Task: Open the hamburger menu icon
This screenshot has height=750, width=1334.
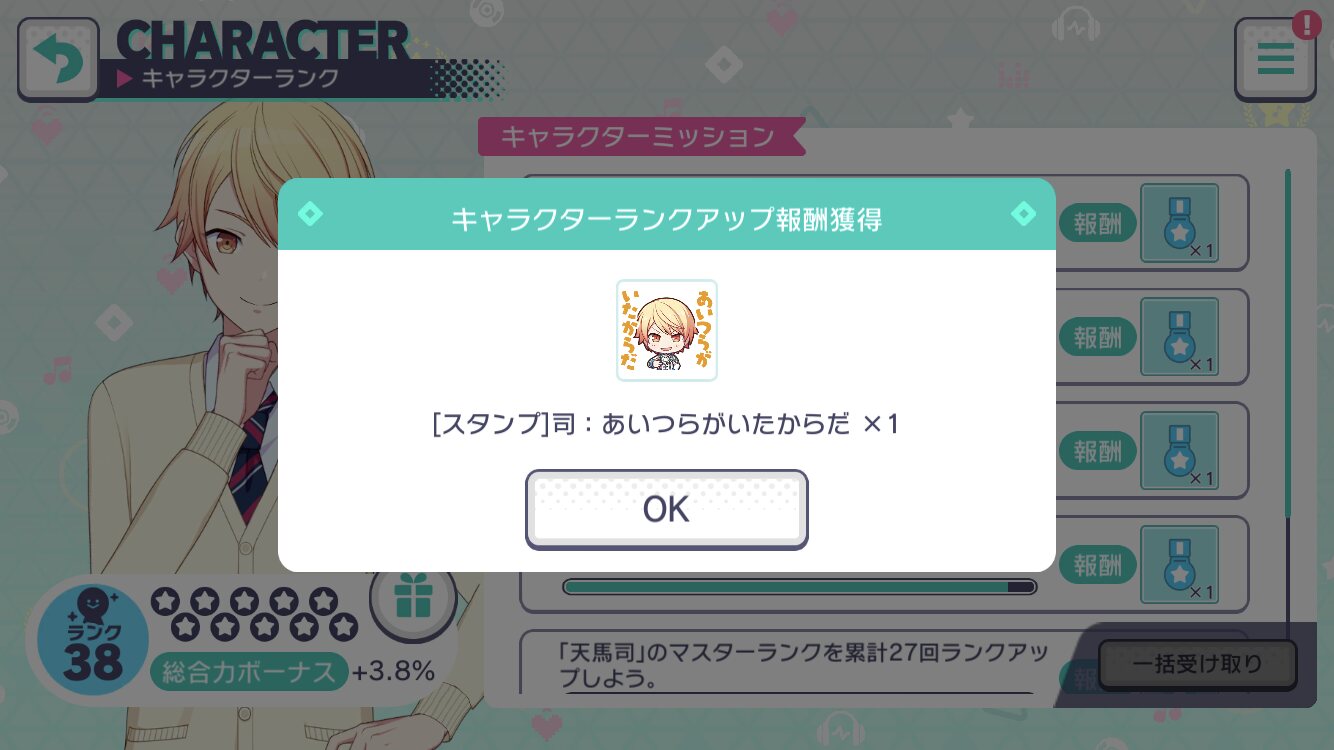Action: (1275, 59)
